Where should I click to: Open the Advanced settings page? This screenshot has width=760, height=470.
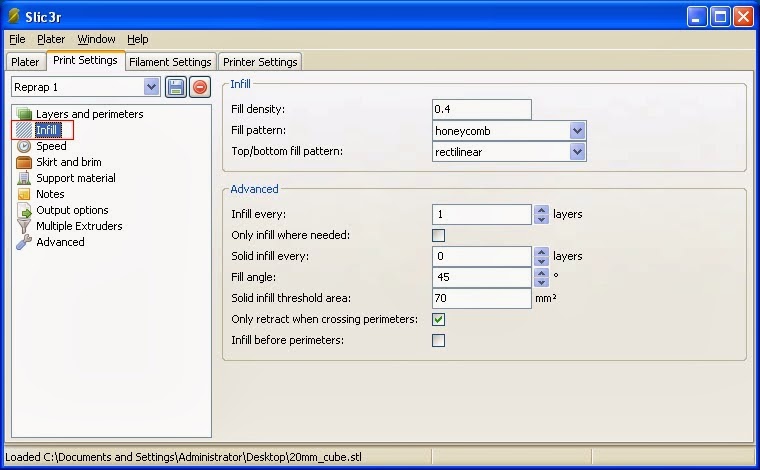click(60, 242)
